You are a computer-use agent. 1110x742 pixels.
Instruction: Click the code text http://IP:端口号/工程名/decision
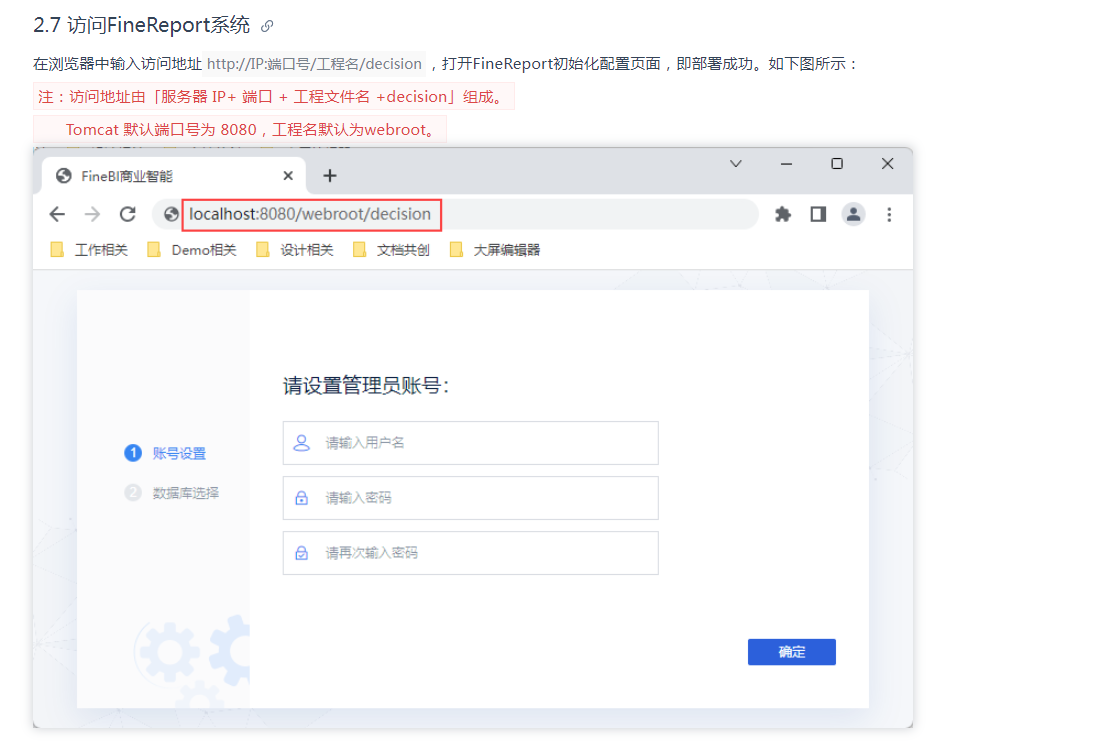point(314,64)
